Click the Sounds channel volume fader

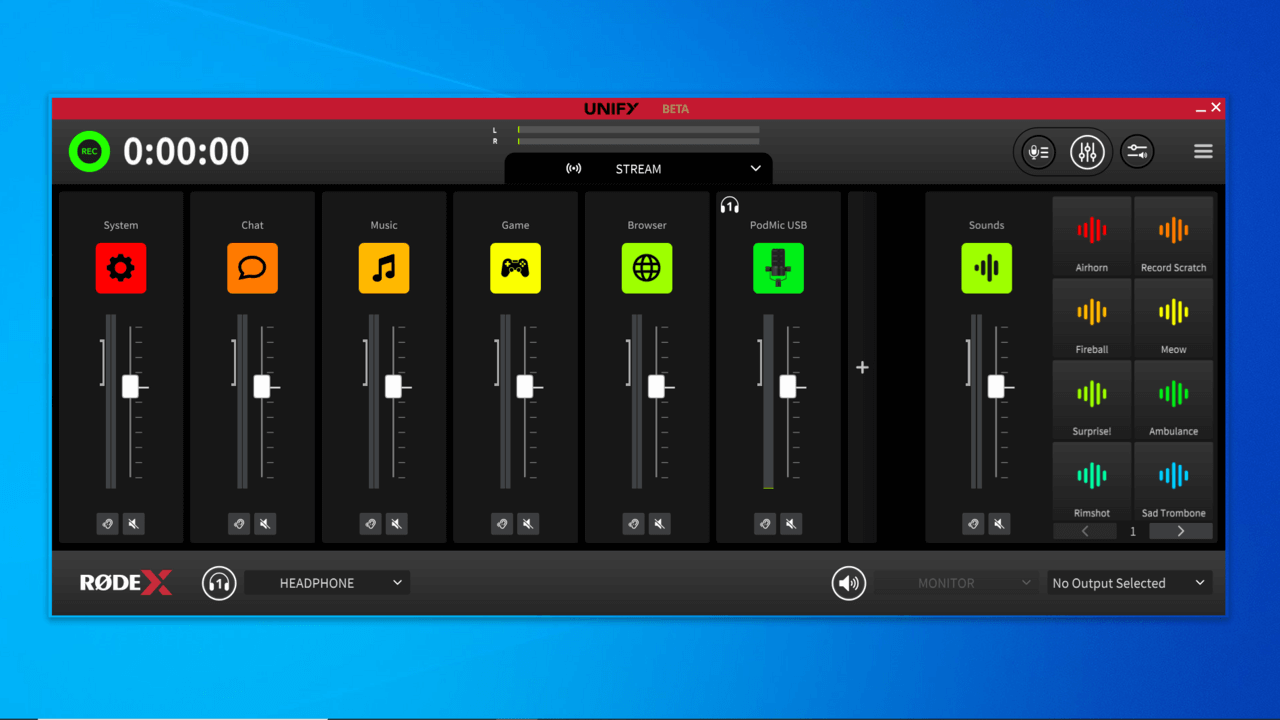tap(996, 387)
